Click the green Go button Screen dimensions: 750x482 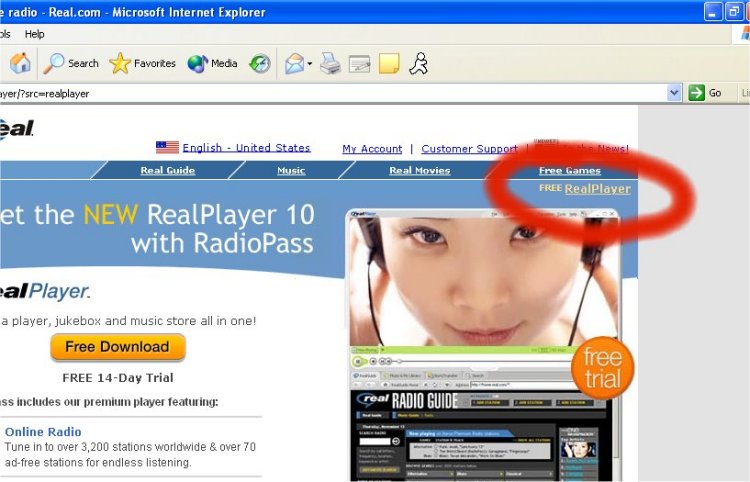705,92
